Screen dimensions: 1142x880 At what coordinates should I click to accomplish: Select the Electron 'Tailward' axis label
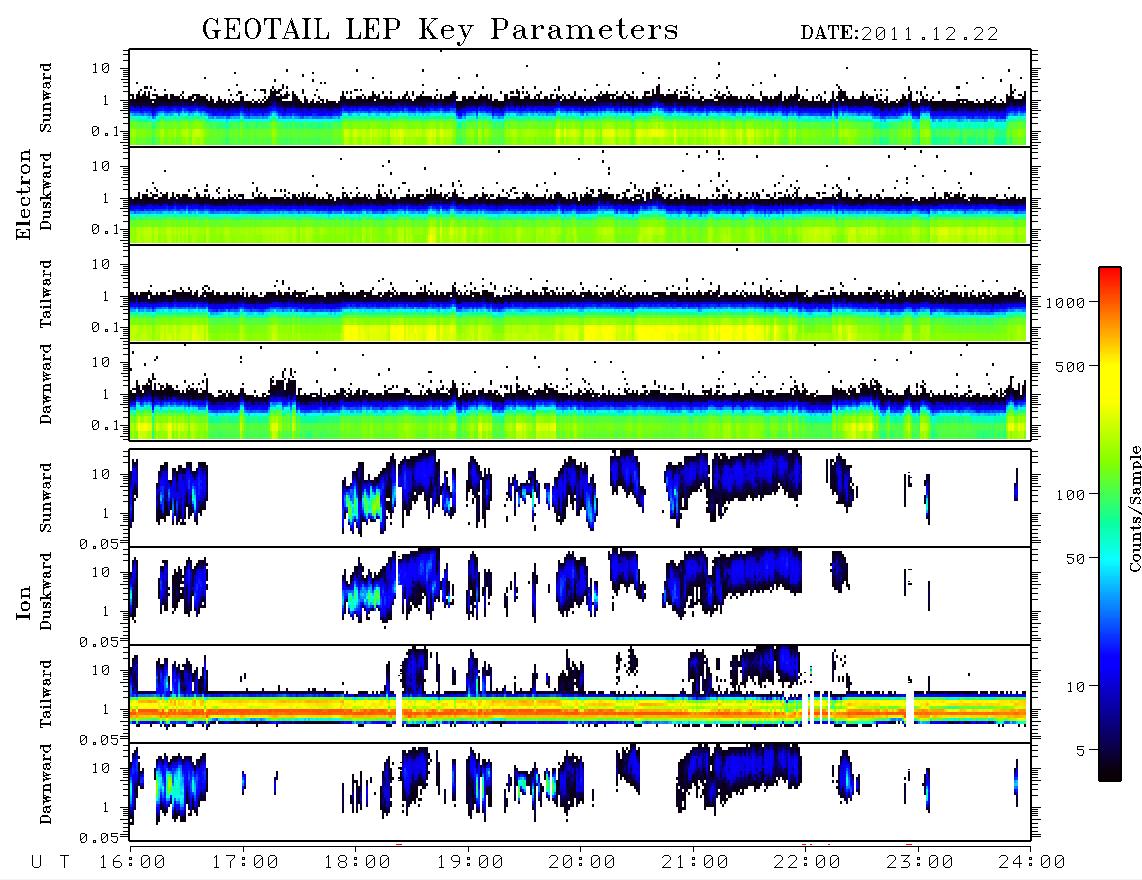46,294
